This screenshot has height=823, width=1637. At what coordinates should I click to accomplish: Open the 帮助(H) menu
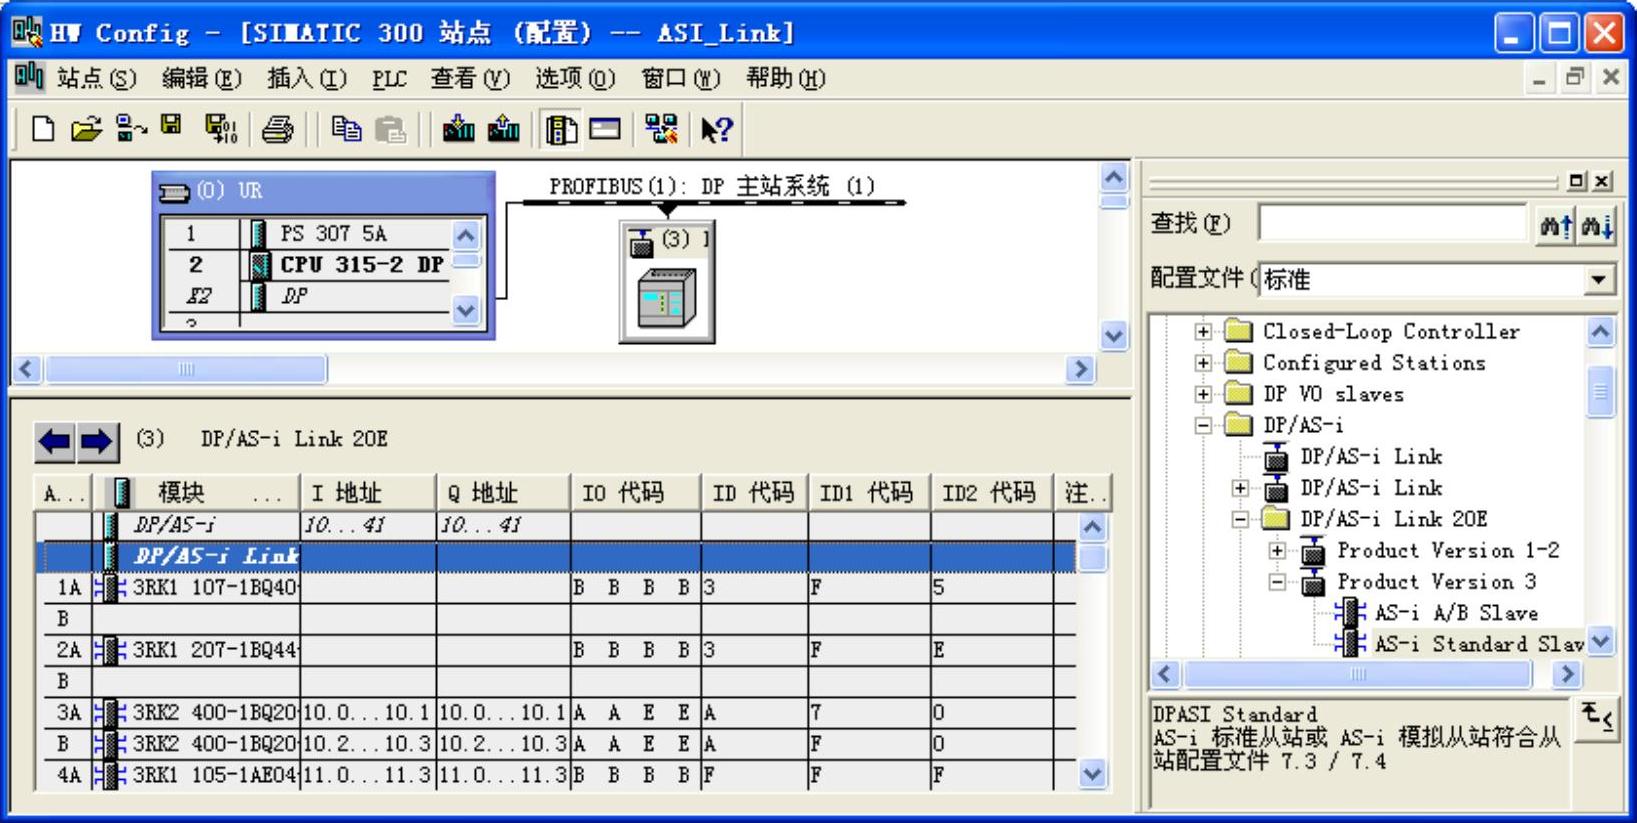tap(785, 78)
